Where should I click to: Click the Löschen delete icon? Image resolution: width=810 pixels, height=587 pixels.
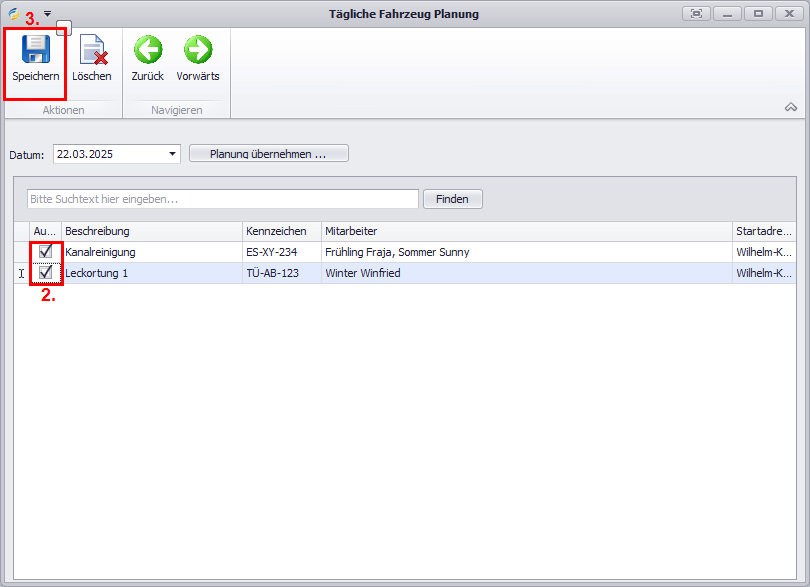pos(92,50)
